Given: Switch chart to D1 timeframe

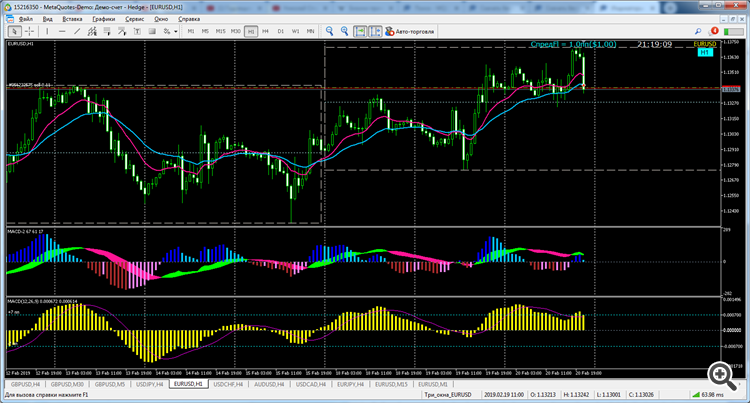Looking at the screenshot, I should [x=281, y=32].
